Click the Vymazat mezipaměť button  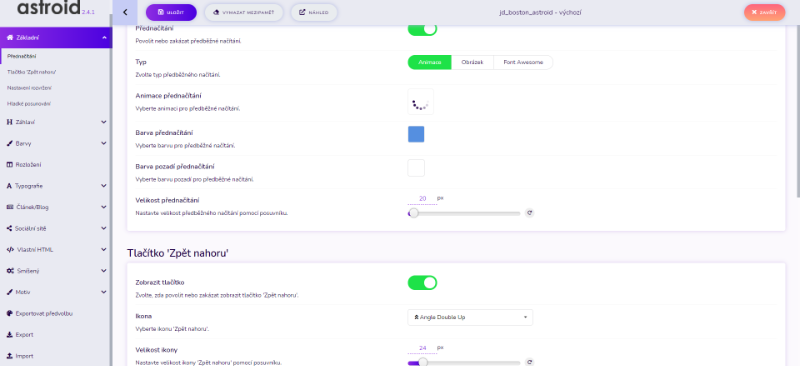click(244, 12)
